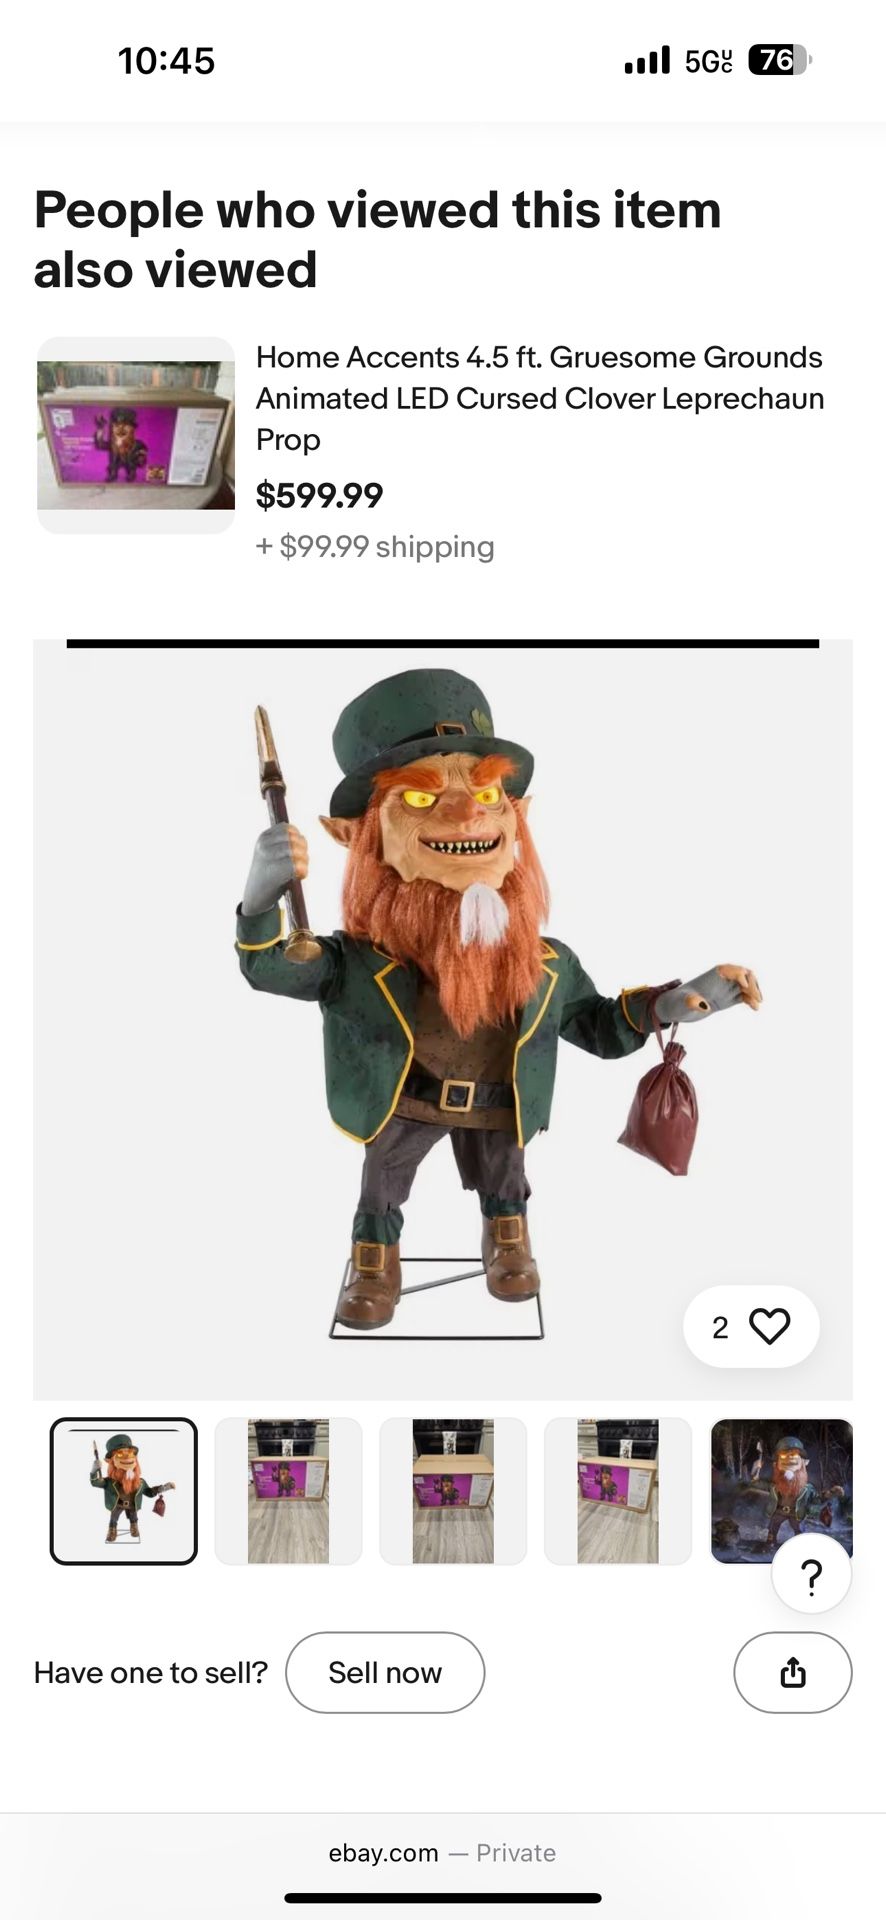This screenshot has width=886, height=1920.
Task: Open the Cursed Clover Leprechaun listing title
Action: (x=540, y=398)
